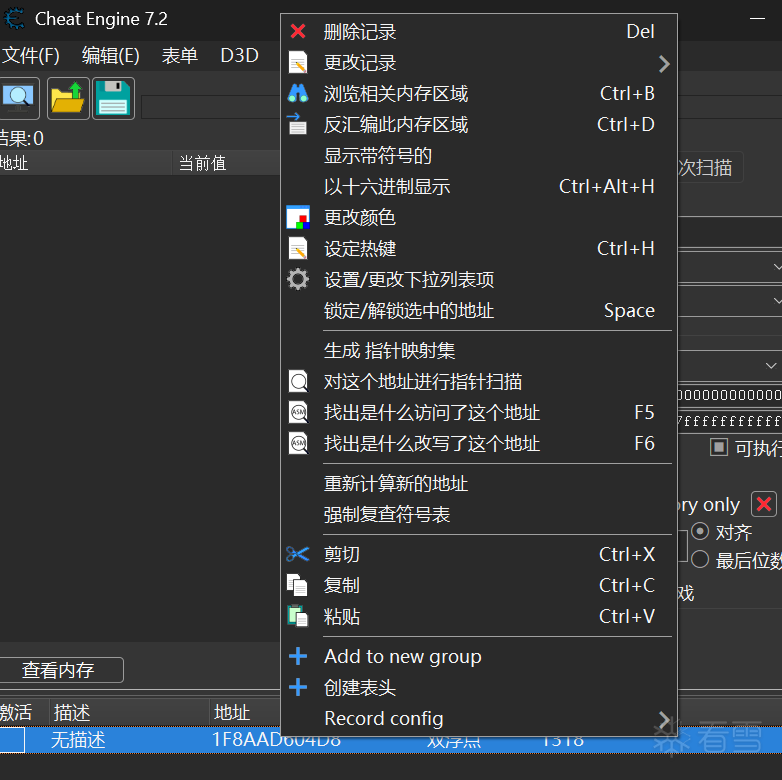
Task: Click the plus icon for 创建表头
Action: pos(298,687)
